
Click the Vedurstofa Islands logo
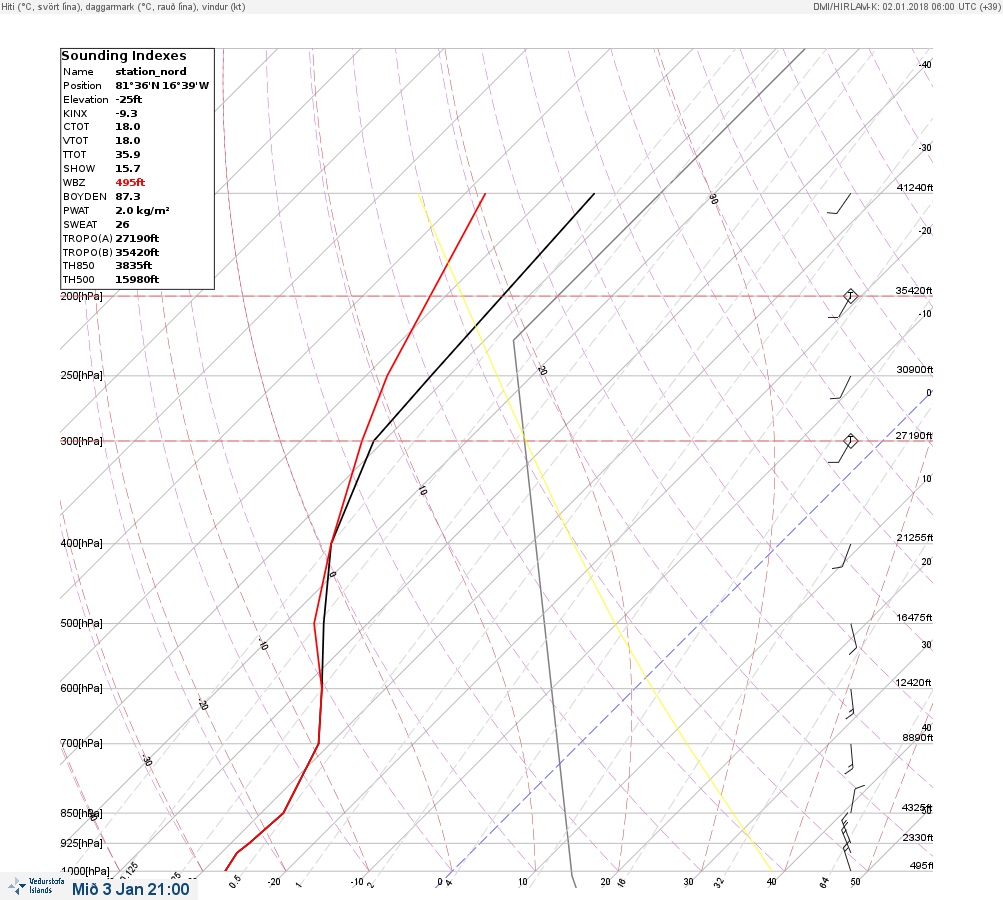(x=36, y=886)
